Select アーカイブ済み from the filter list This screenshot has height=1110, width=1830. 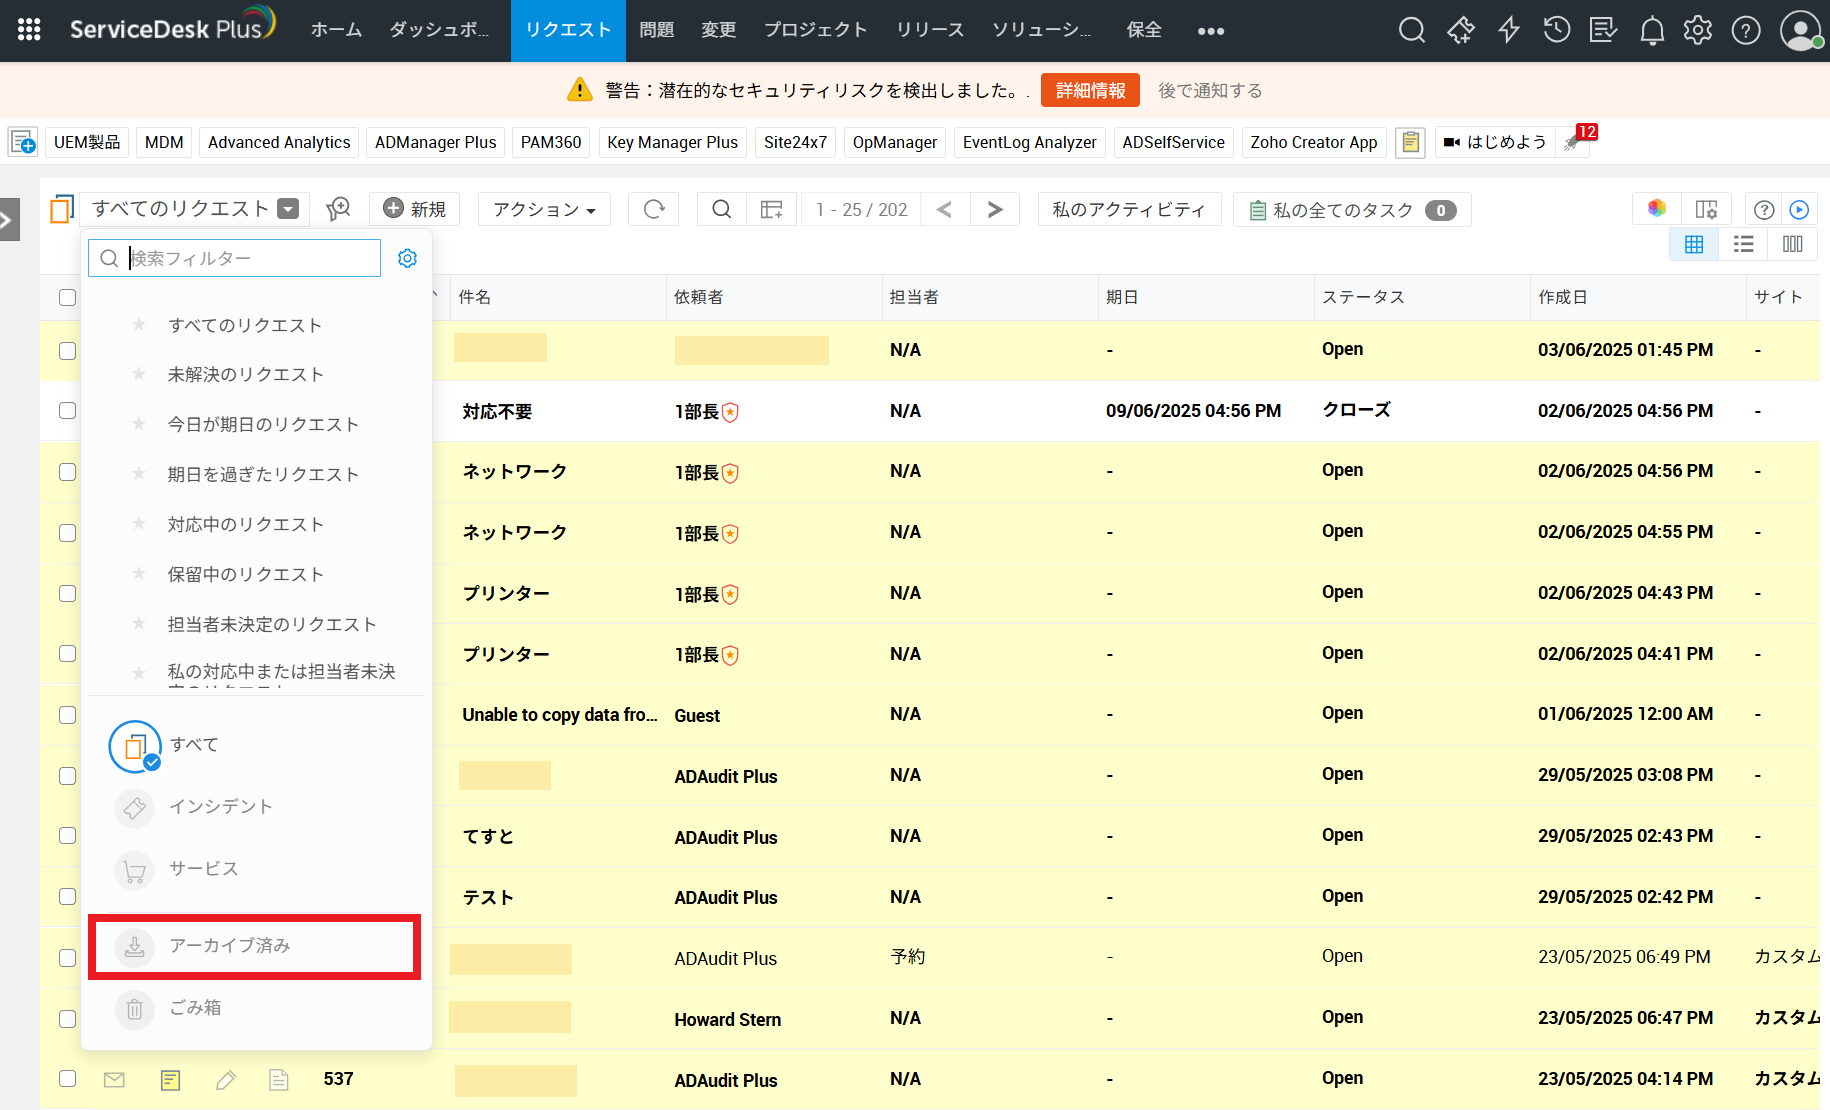(229, 946)
